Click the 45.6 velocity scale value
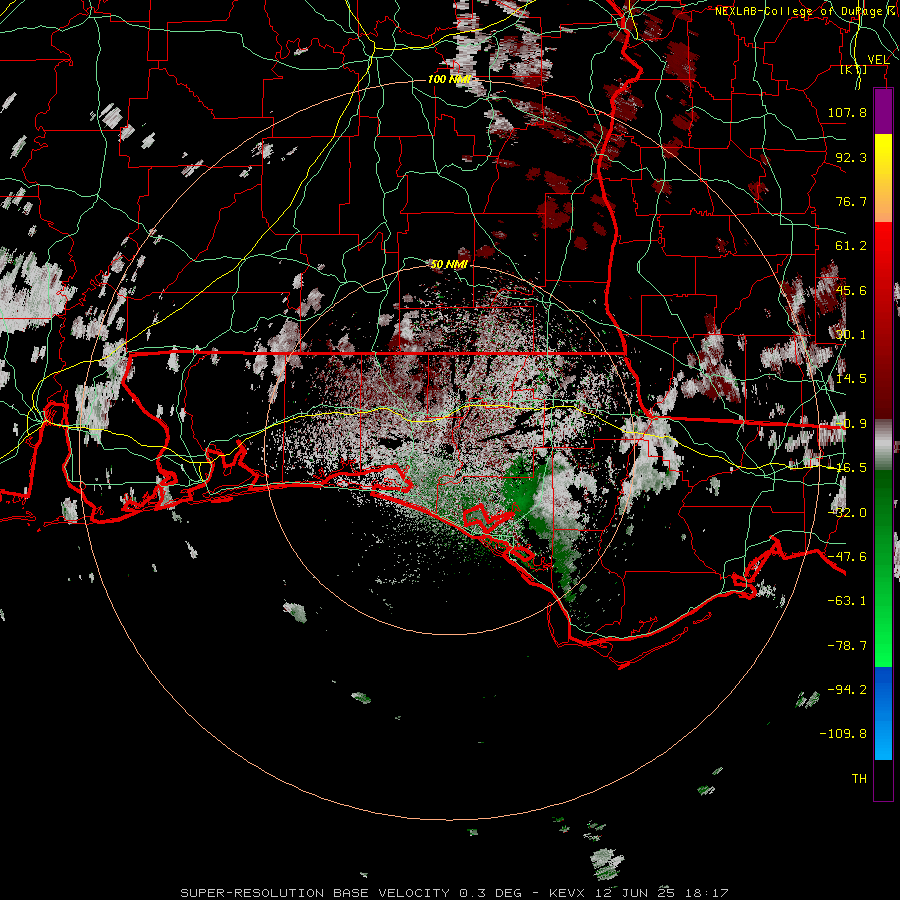The image size is (900, 900). (851, 290)
